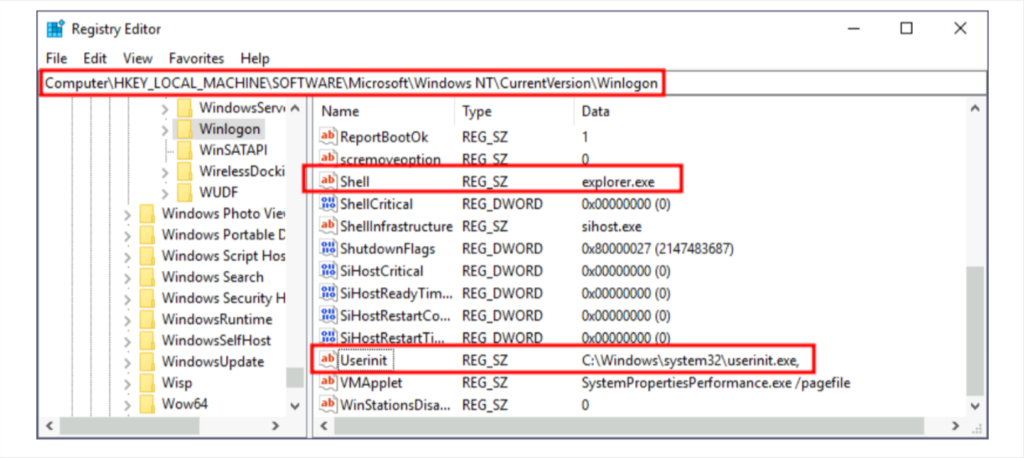Click the binary icon beside ShellCritical value

click(328, 203)
